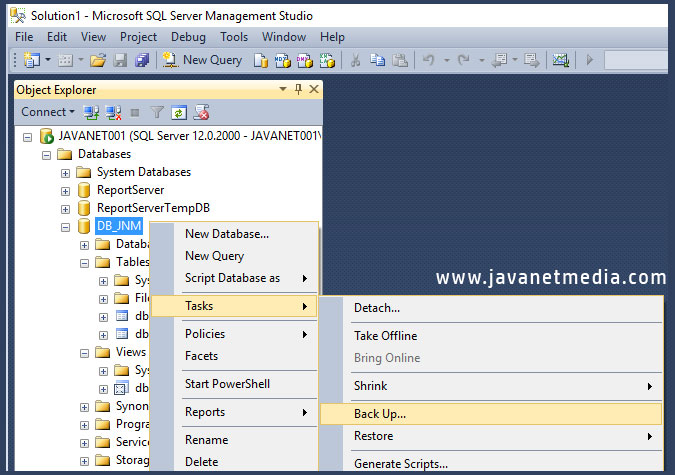
Task: Open the Help menu
Action: (332, 37)
